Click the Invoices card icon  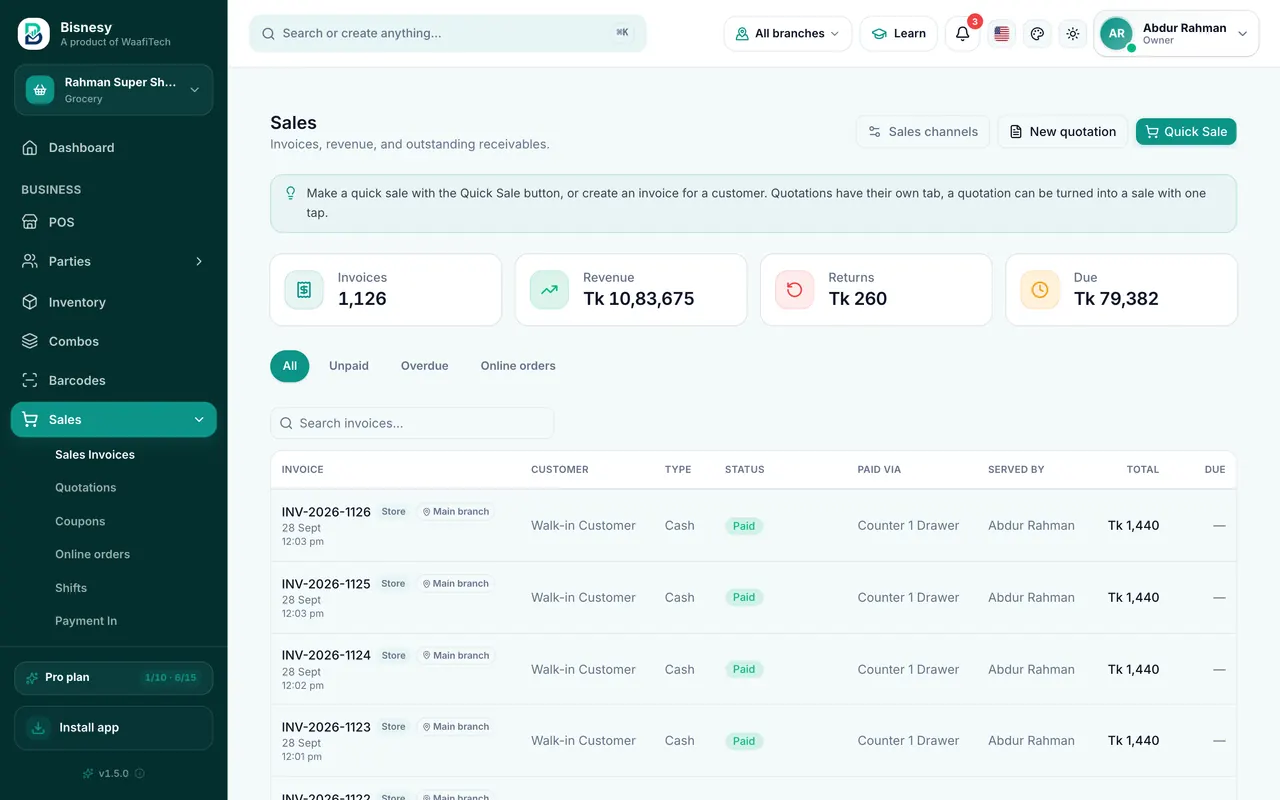(304, 290)
